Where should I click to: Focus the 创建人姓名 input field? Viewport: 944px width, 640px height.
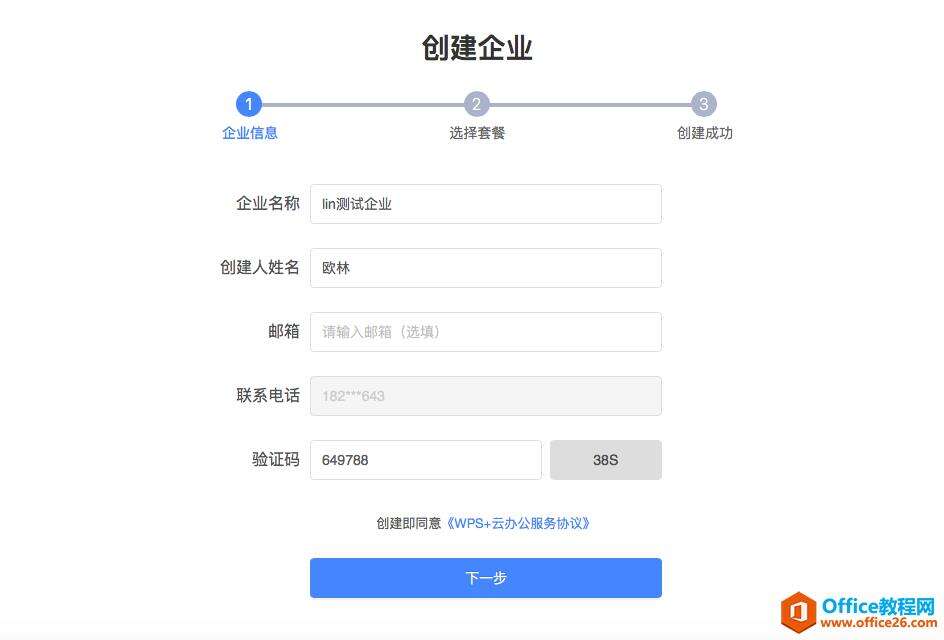coord(486,268)
